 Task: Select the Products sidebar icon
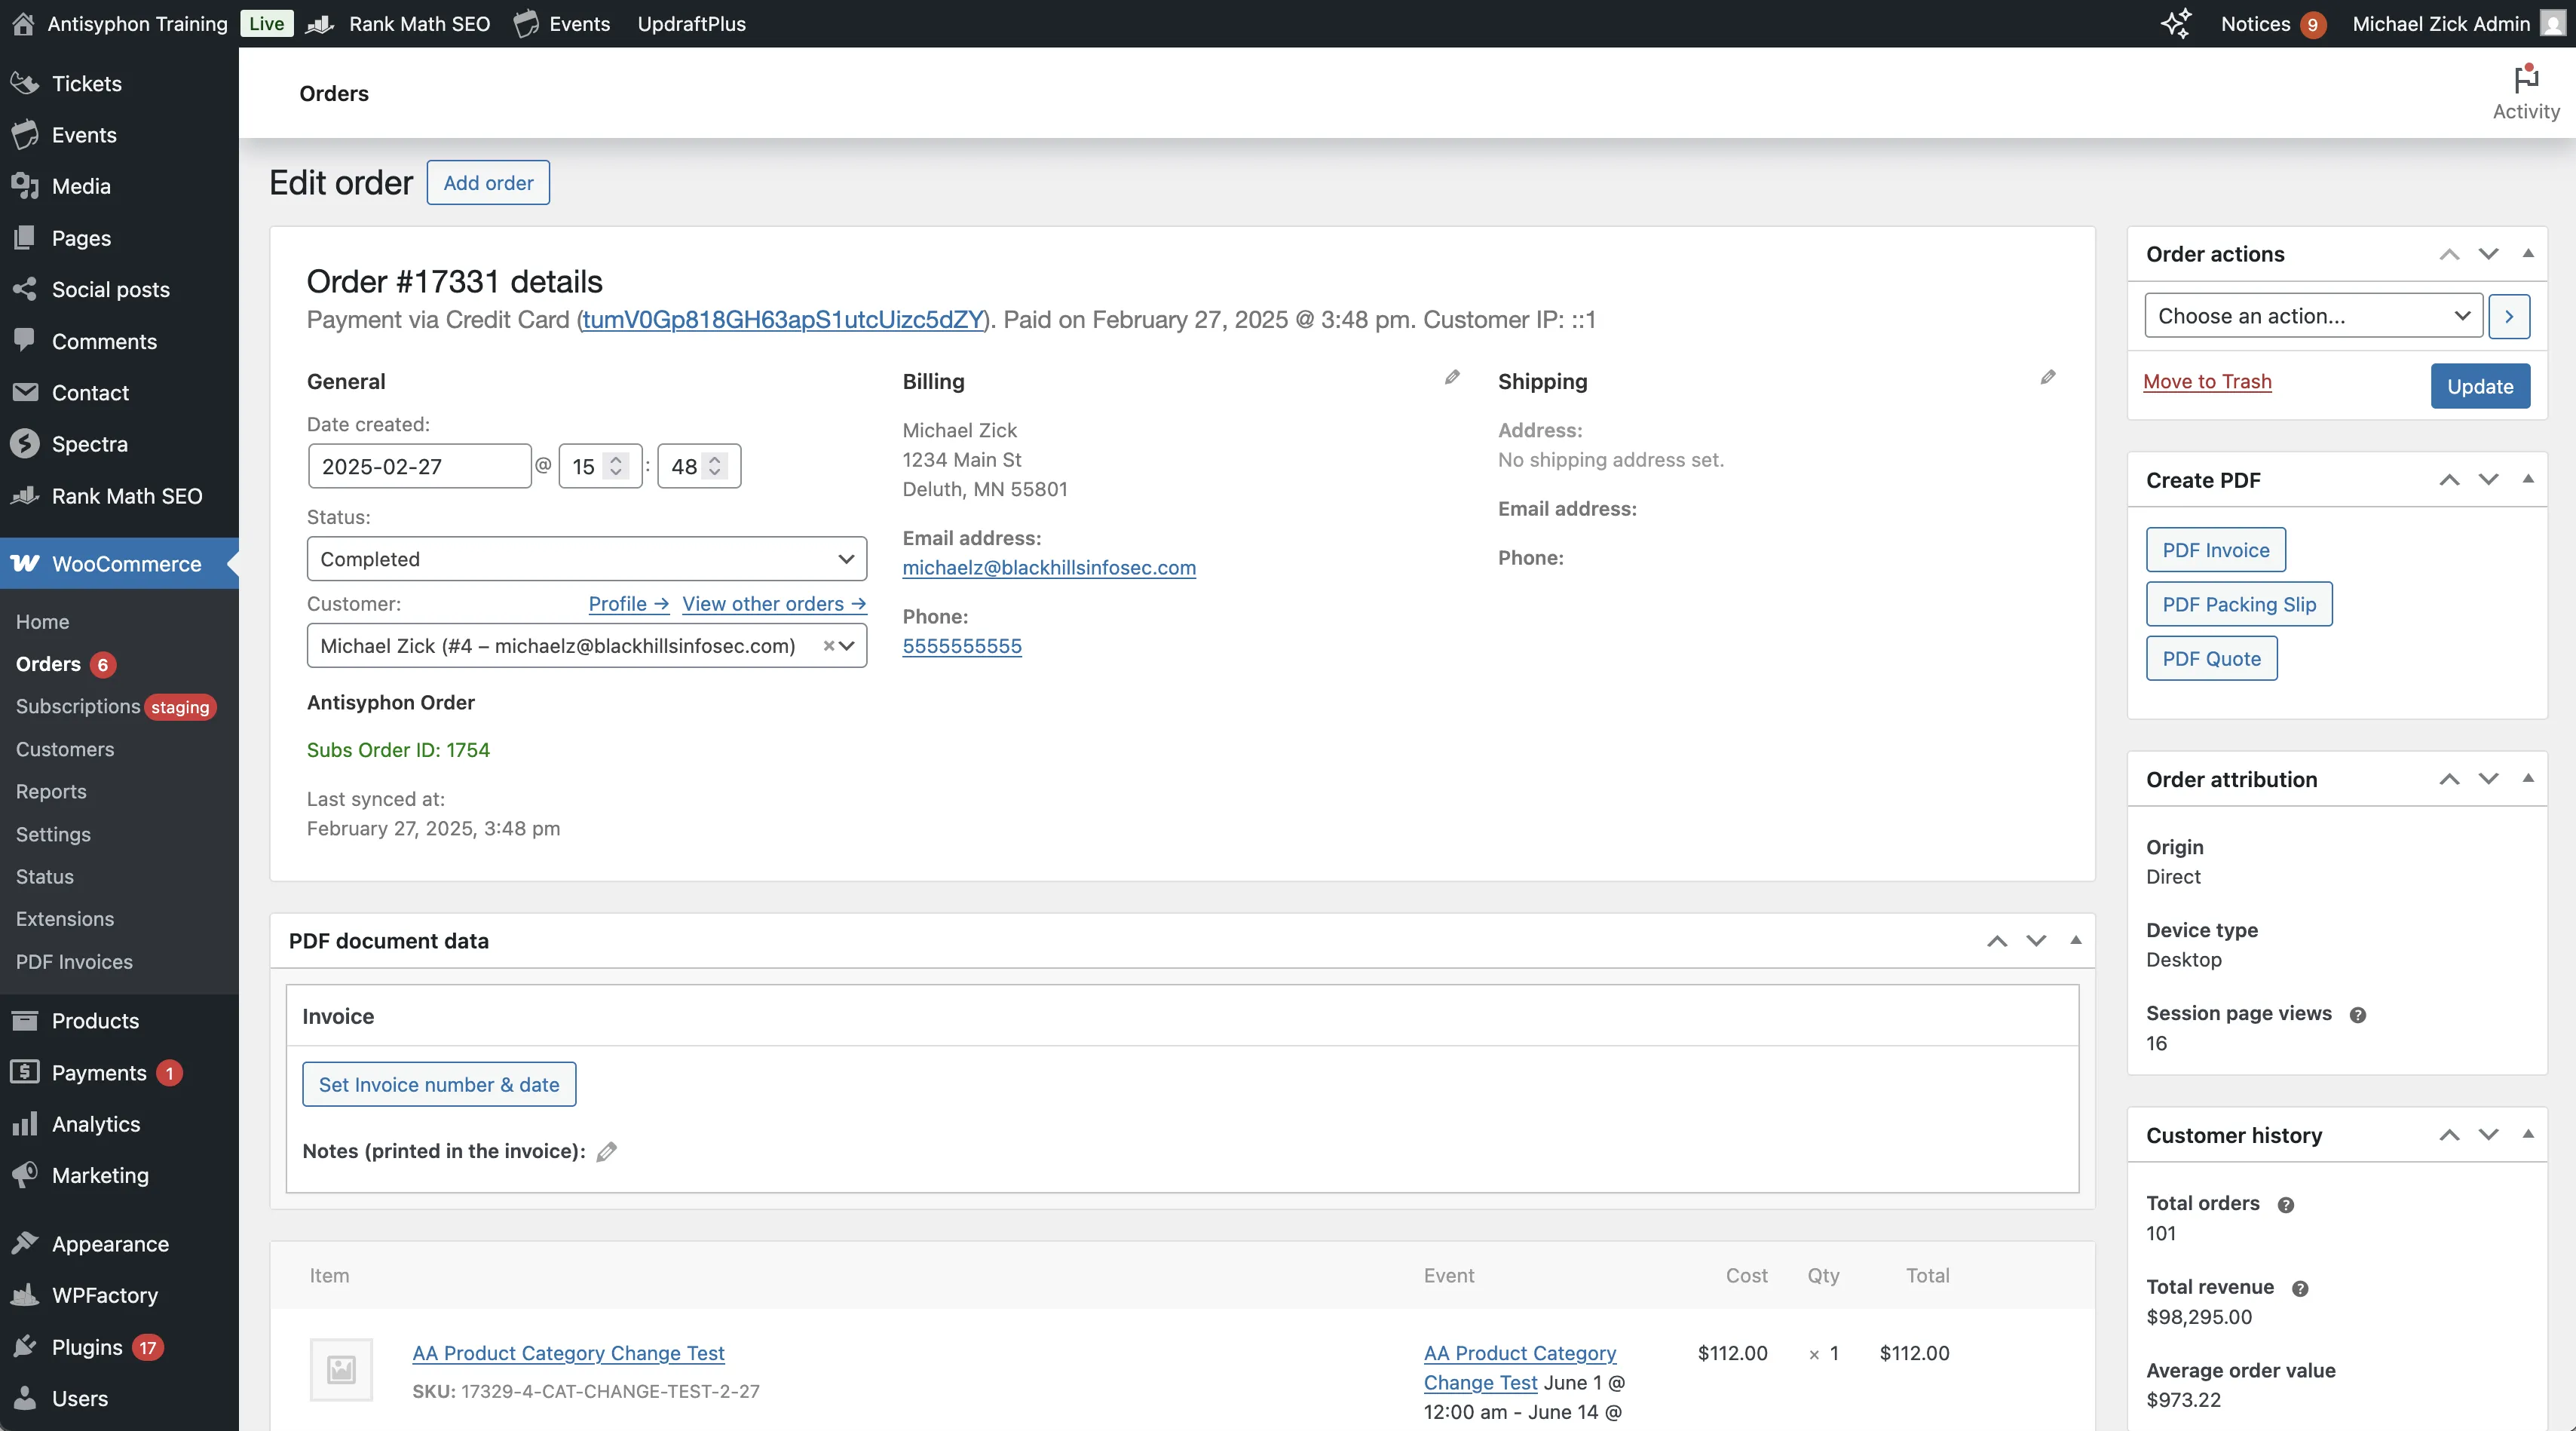(x=25, y=1021)
